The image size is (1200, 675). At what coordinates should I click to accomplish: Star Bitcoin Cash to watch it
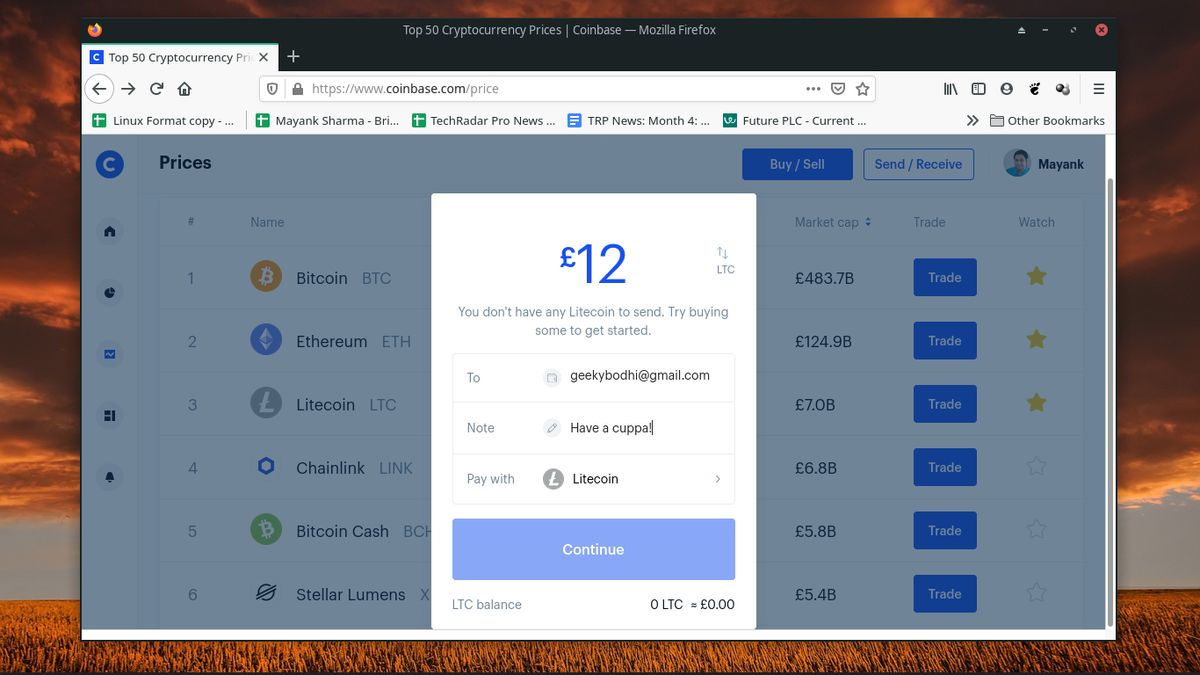1036,530
